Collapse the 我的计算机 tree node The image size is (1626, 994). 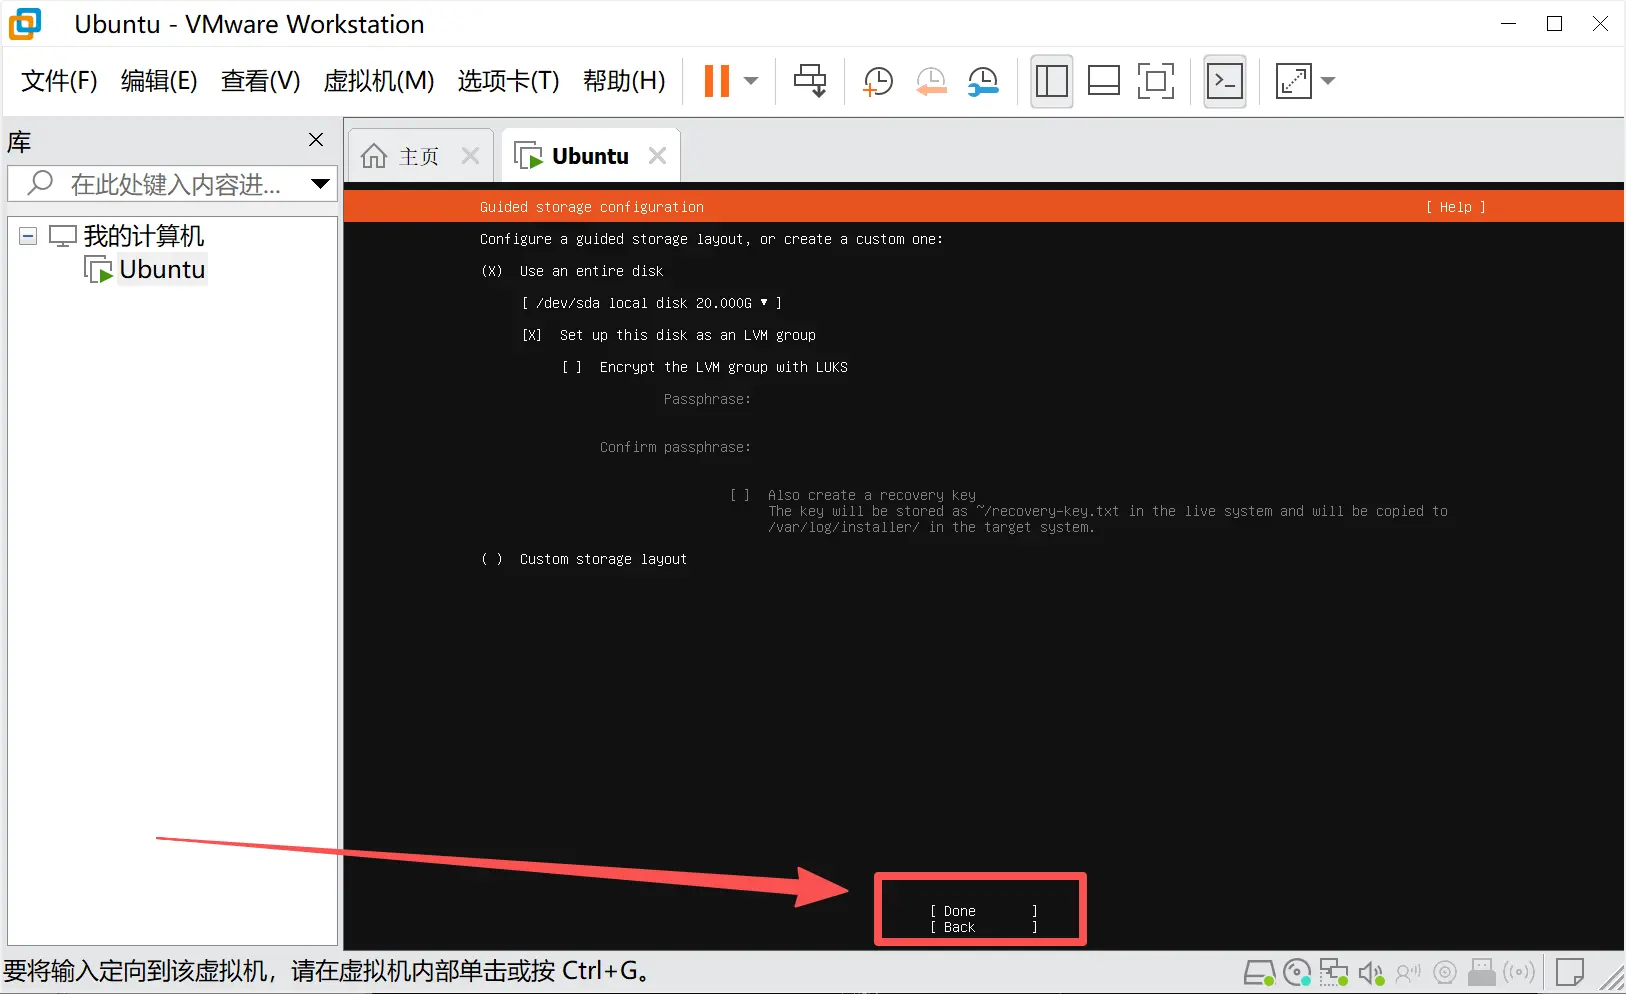click(28, 237)
